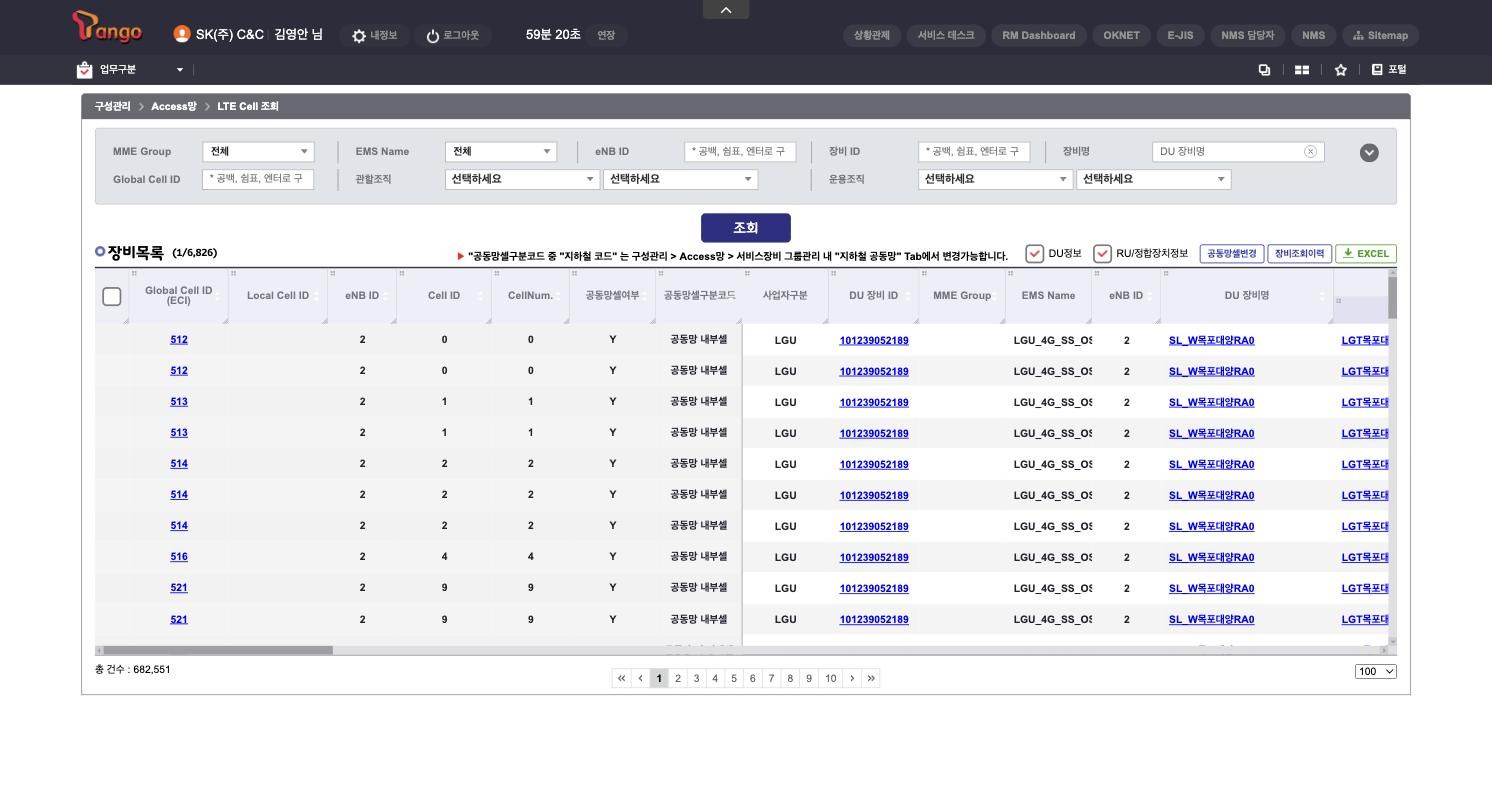The image size is (1492, 812).
Task: Jump to the last page of results
Action: pos(871,678)
